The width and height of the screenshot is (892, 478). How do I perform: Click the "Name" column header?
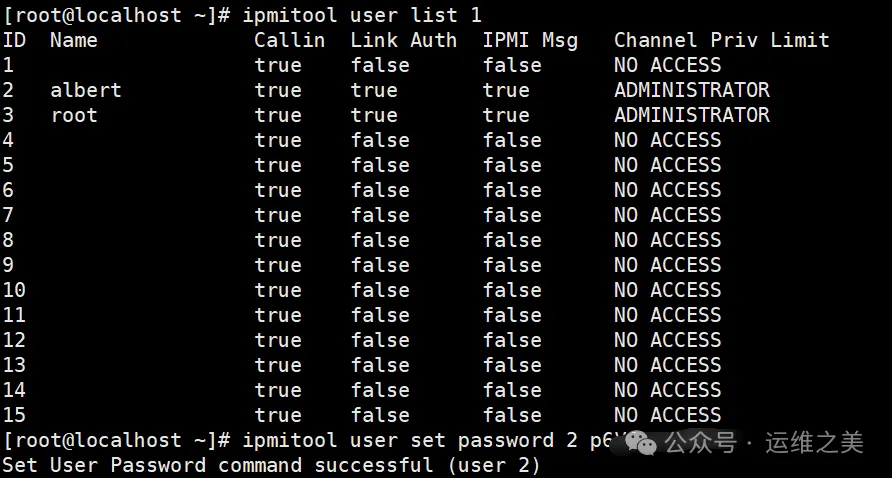pyautogui.click(x=74, y=40)
